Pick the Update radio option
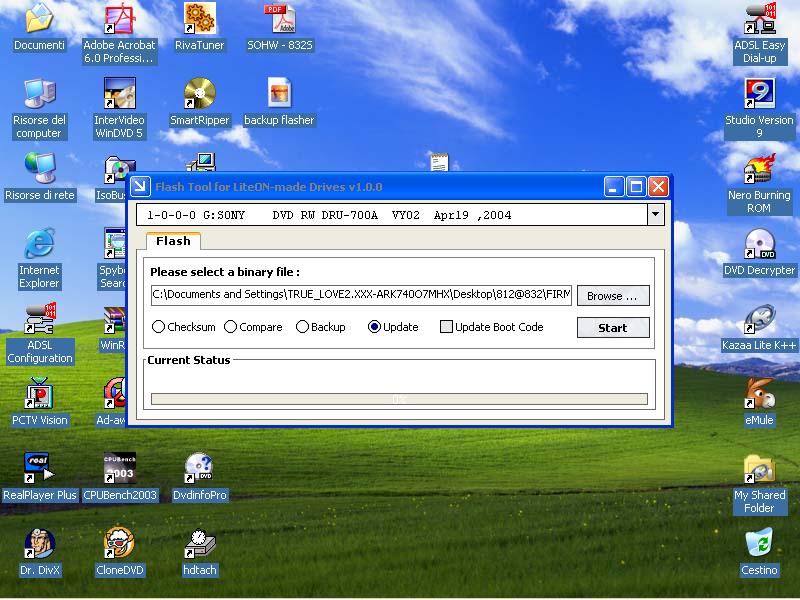Screen dimensions: 800x600 pos(374,327)
